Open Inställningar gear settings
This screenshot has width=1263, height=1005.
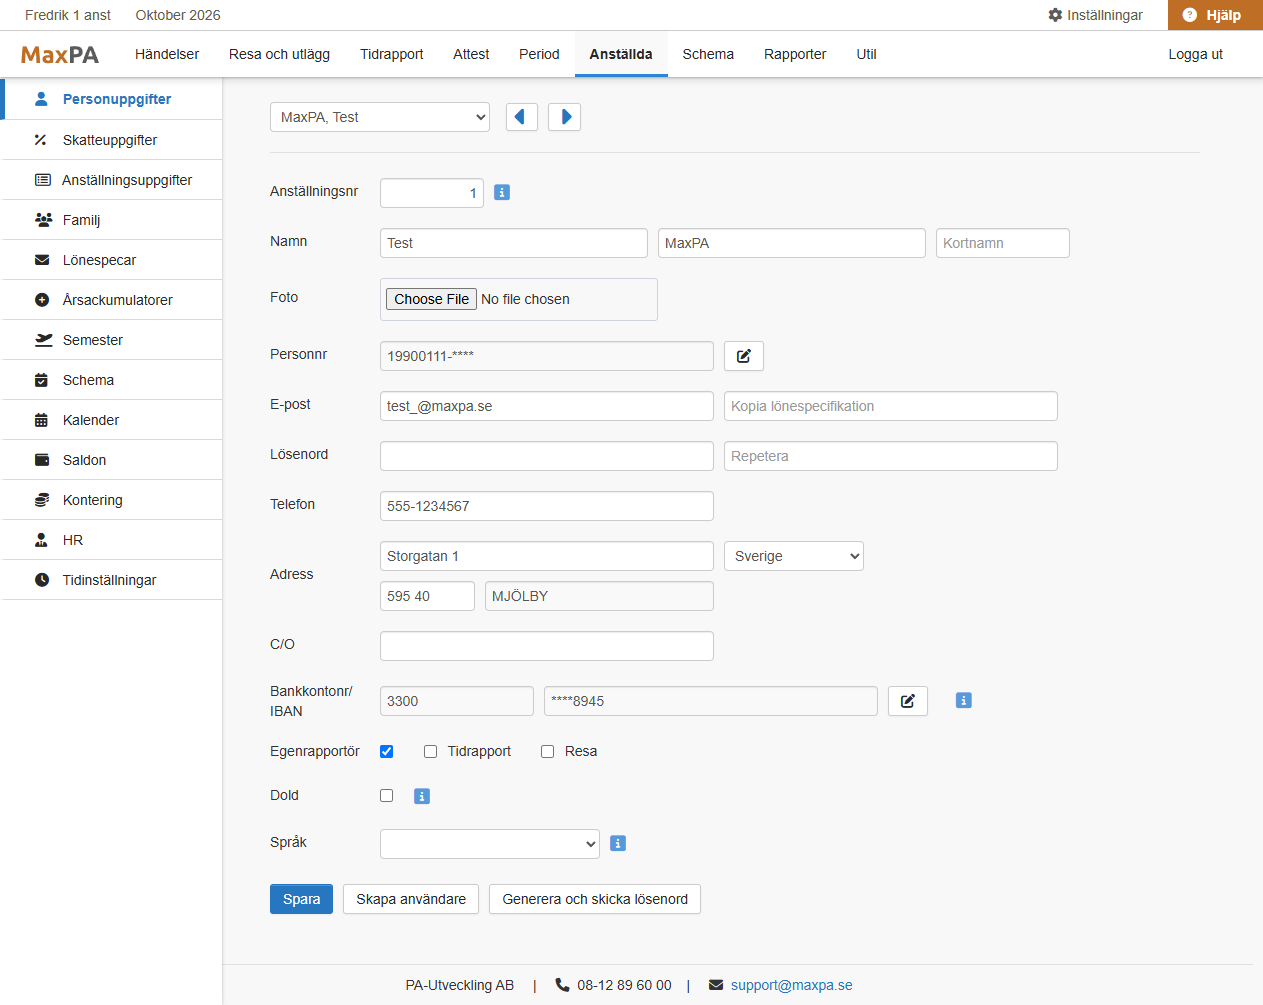(1095, 15)
